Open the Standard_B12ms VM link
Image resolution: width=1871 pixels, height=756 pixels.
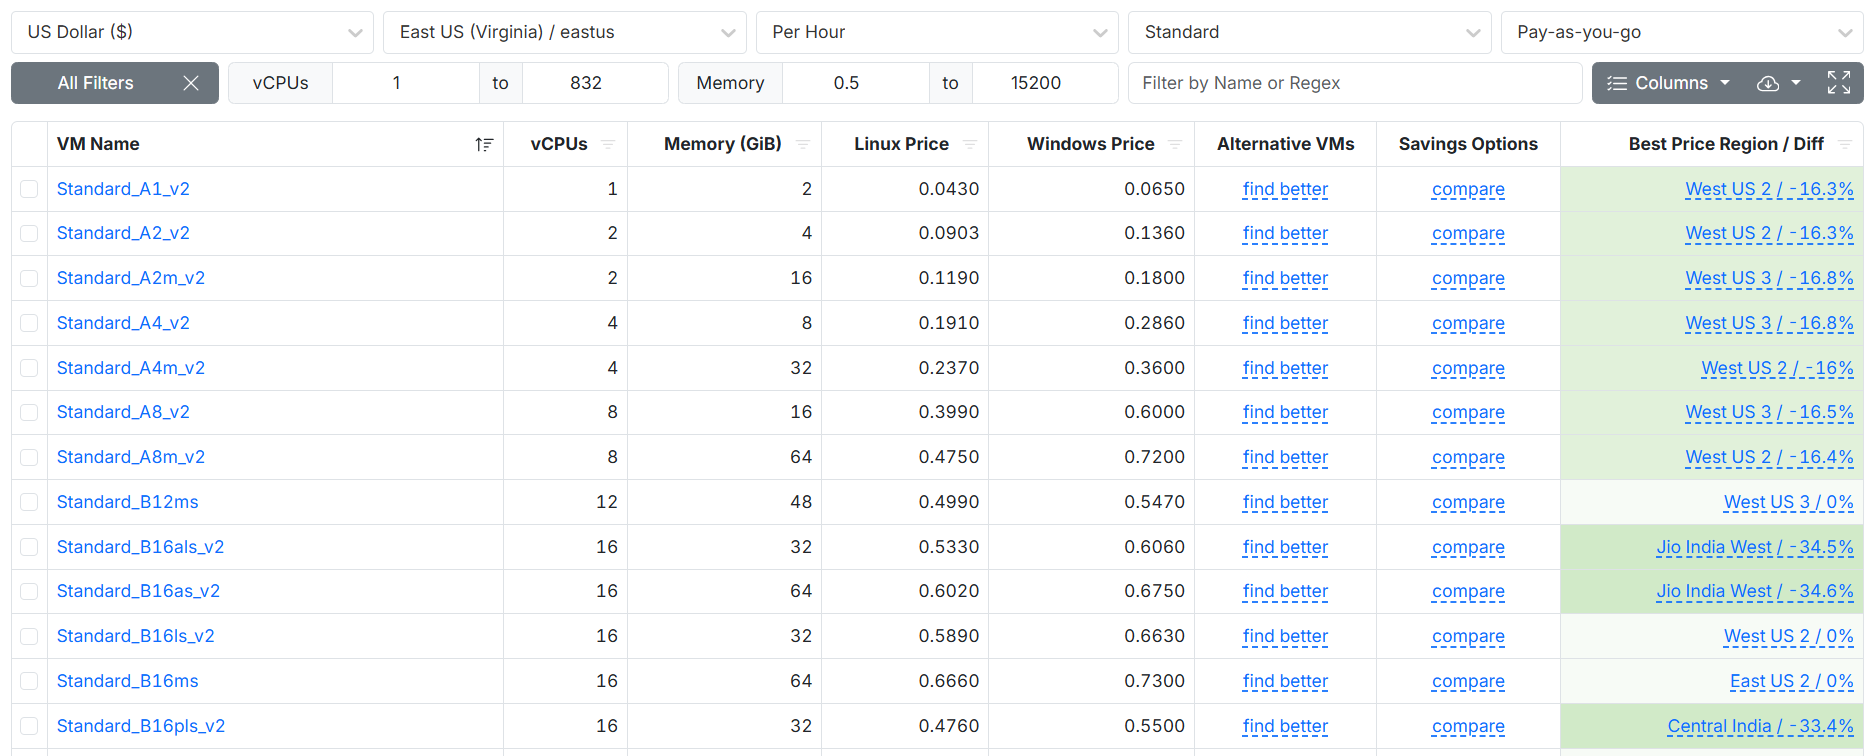pyautogui.click(x=127, y=502)
